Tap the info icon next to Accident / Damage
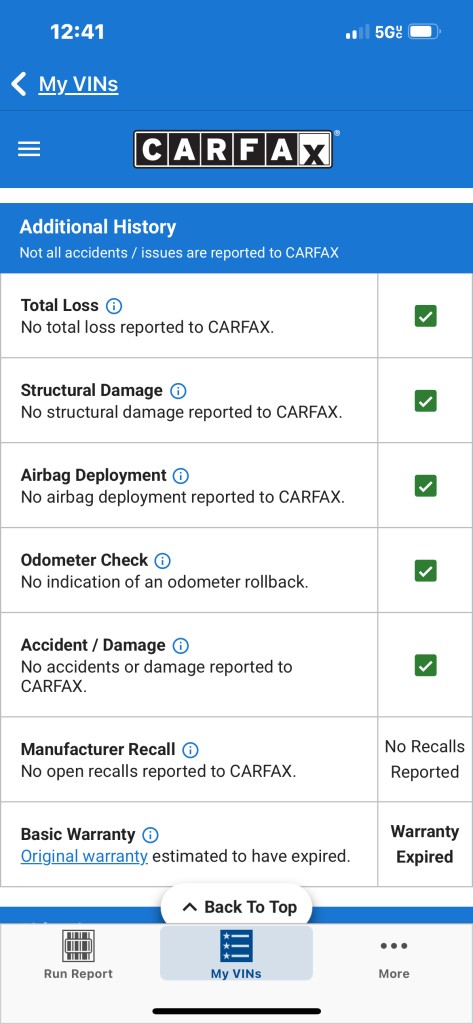Viewport: 473px width, 1024px height. click(x=180, y=645)
